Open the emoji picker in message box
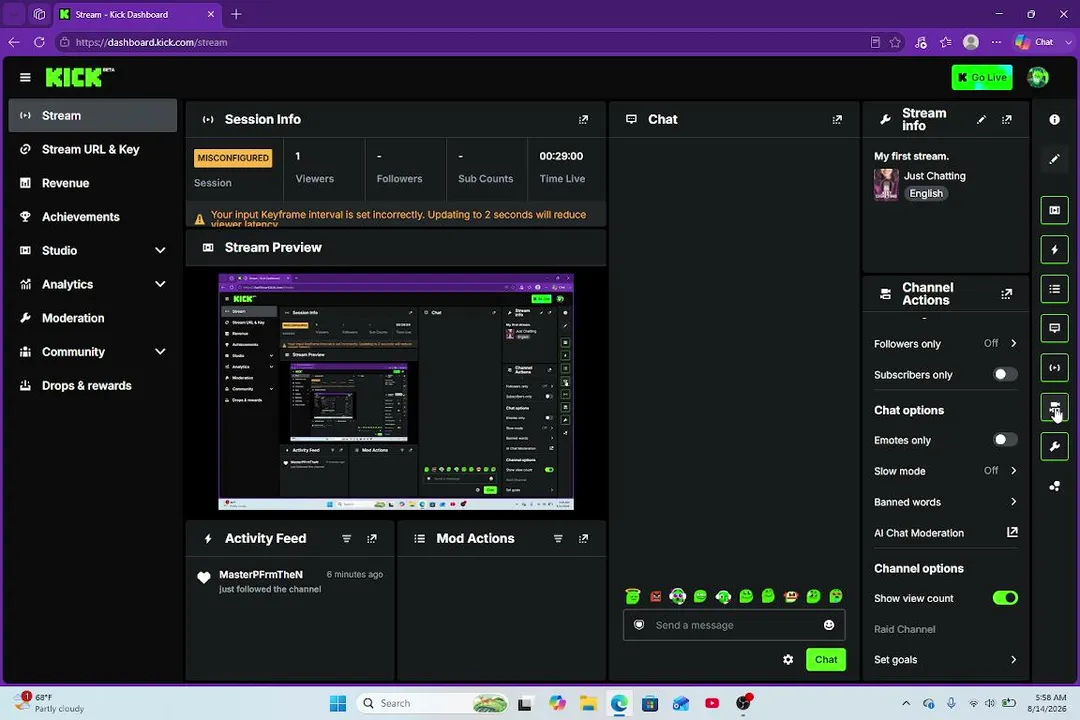1080x720 pixels. (829, 625)
